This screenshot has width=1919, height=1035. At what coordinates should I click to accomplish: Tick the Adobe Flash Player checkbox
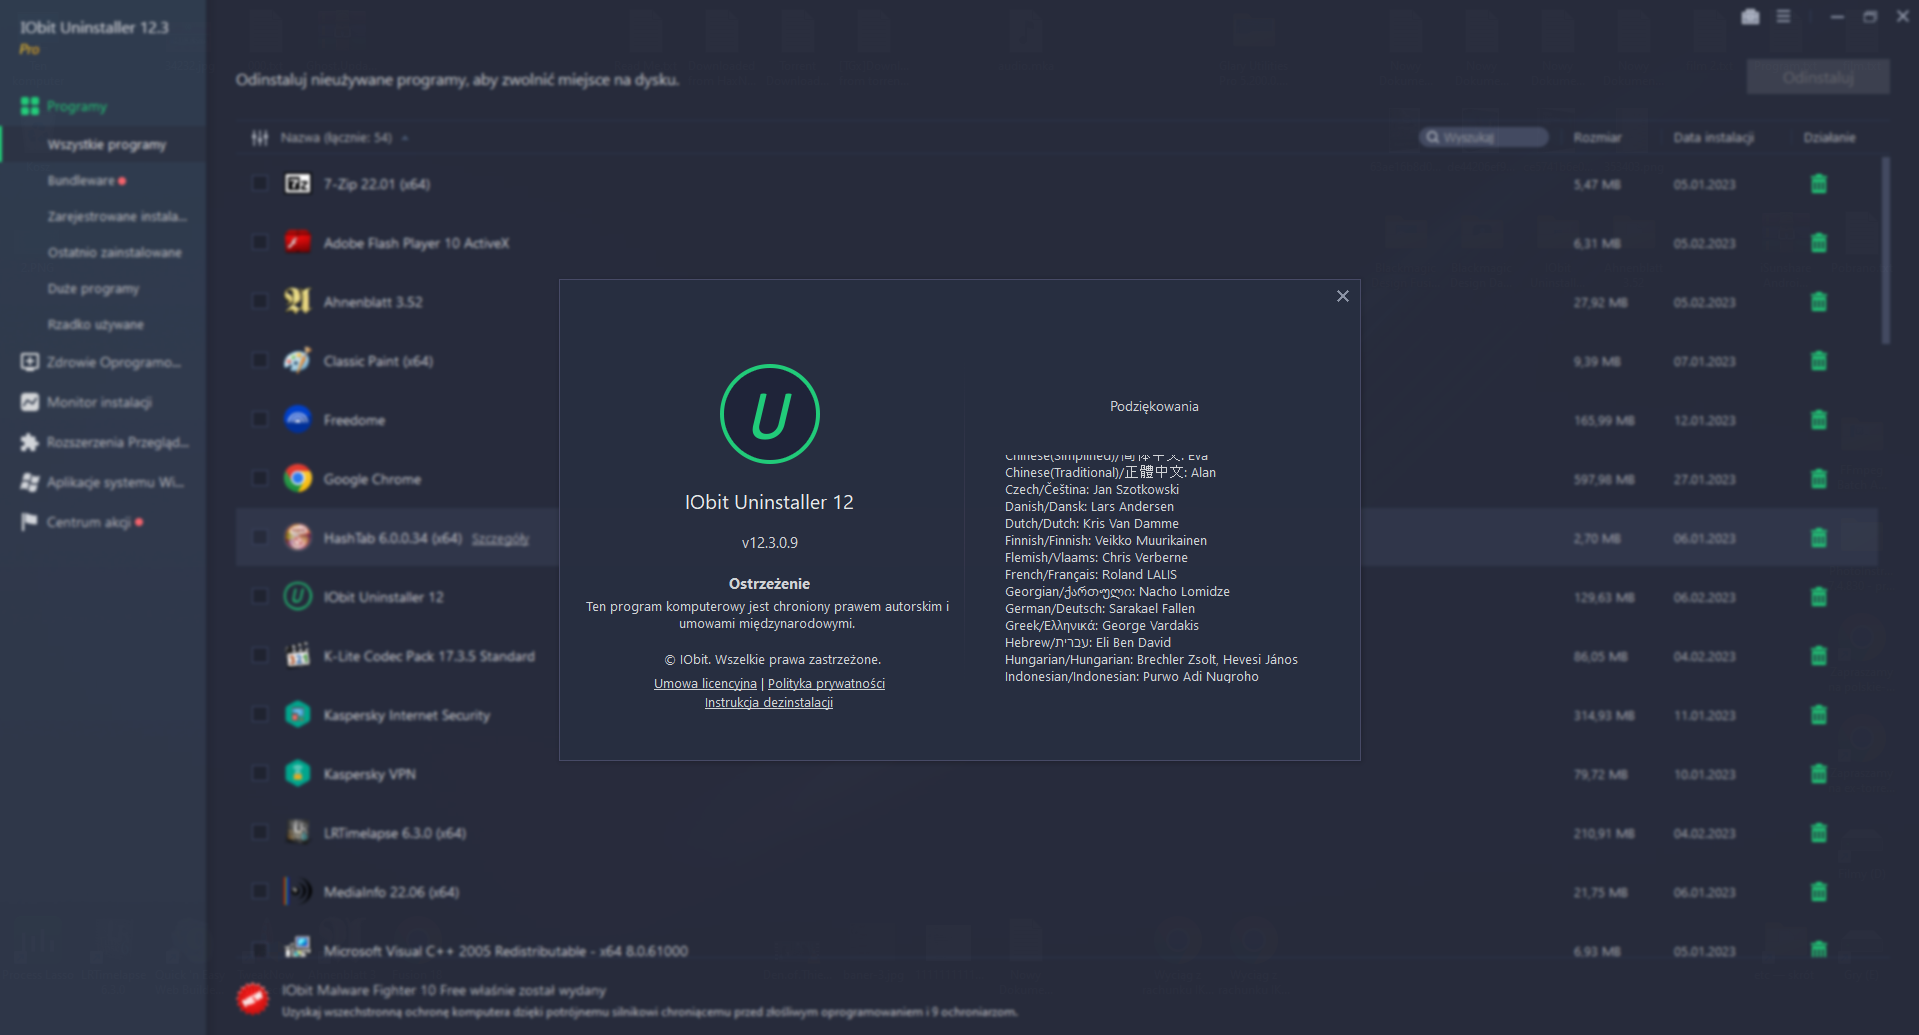pyautogui.click(x=260, y=243)
